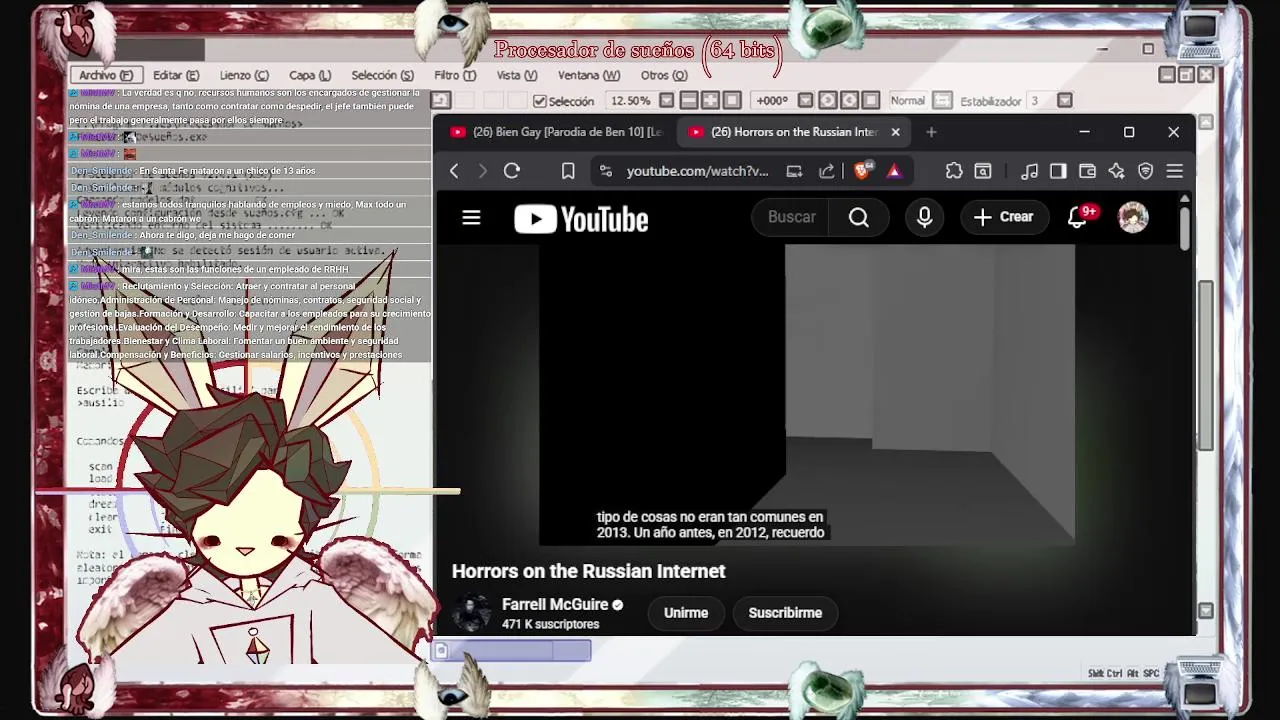Viewport: 1280px width, 720px height.
Task: Open YouTube notifications bell
Action: click(x=1077, y=217)
